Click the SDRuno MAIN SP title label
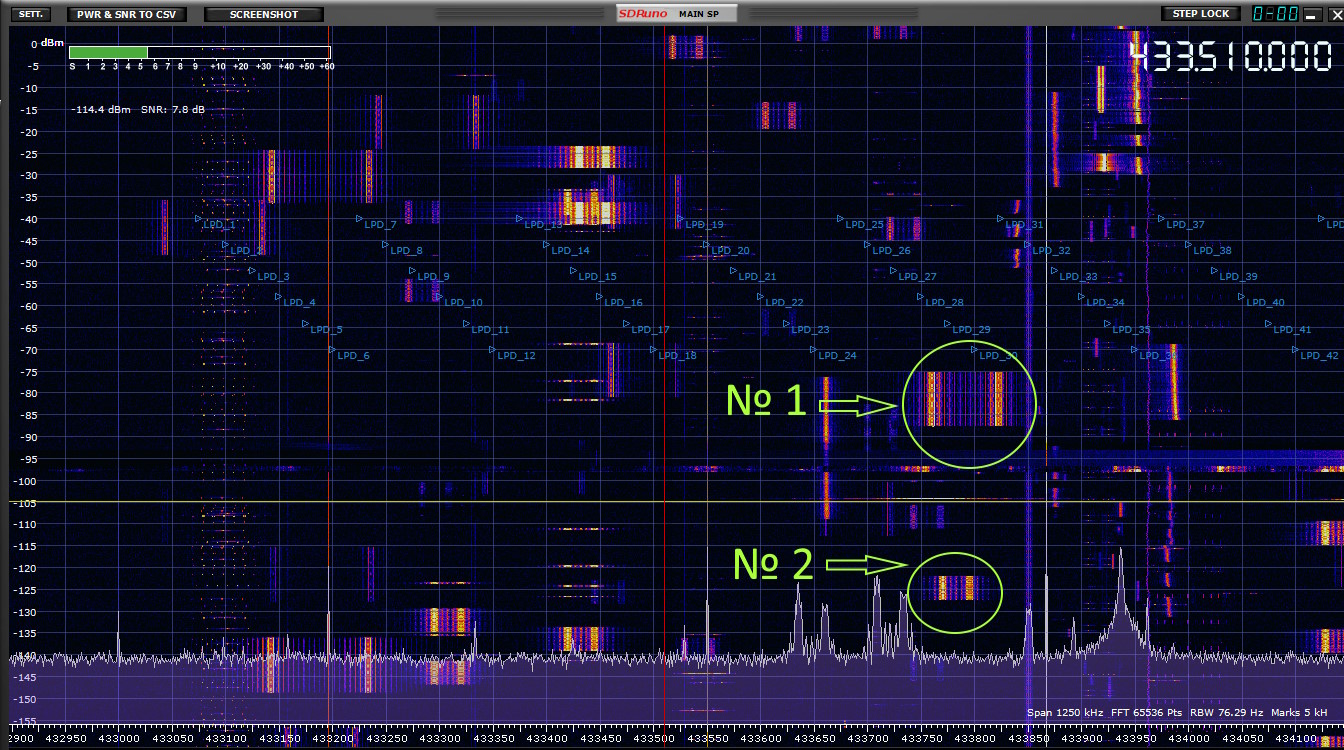The image size is (1344, 750). point(677,14)
